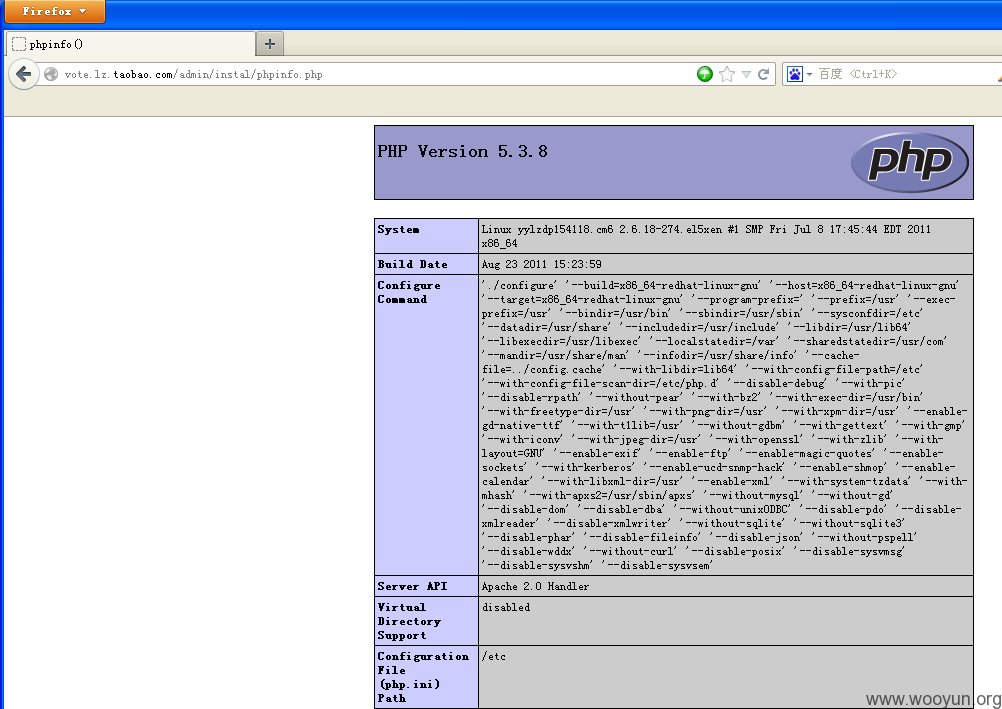Select the 'Build Date' row label
The width and height of the screenshot is (1002, 709).
click(412, 264)
